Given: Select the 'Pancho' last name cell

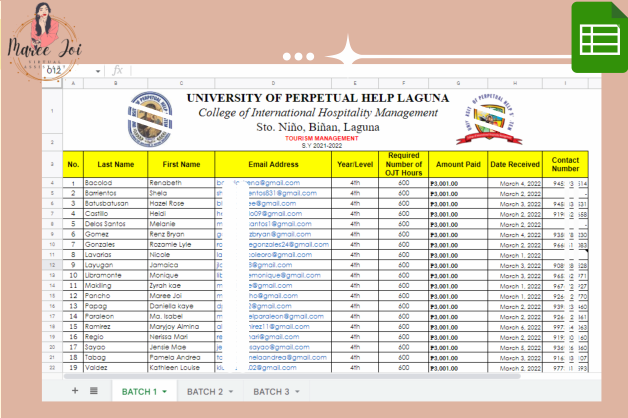Looking at the screenshot, I should [x=115, y=296].
